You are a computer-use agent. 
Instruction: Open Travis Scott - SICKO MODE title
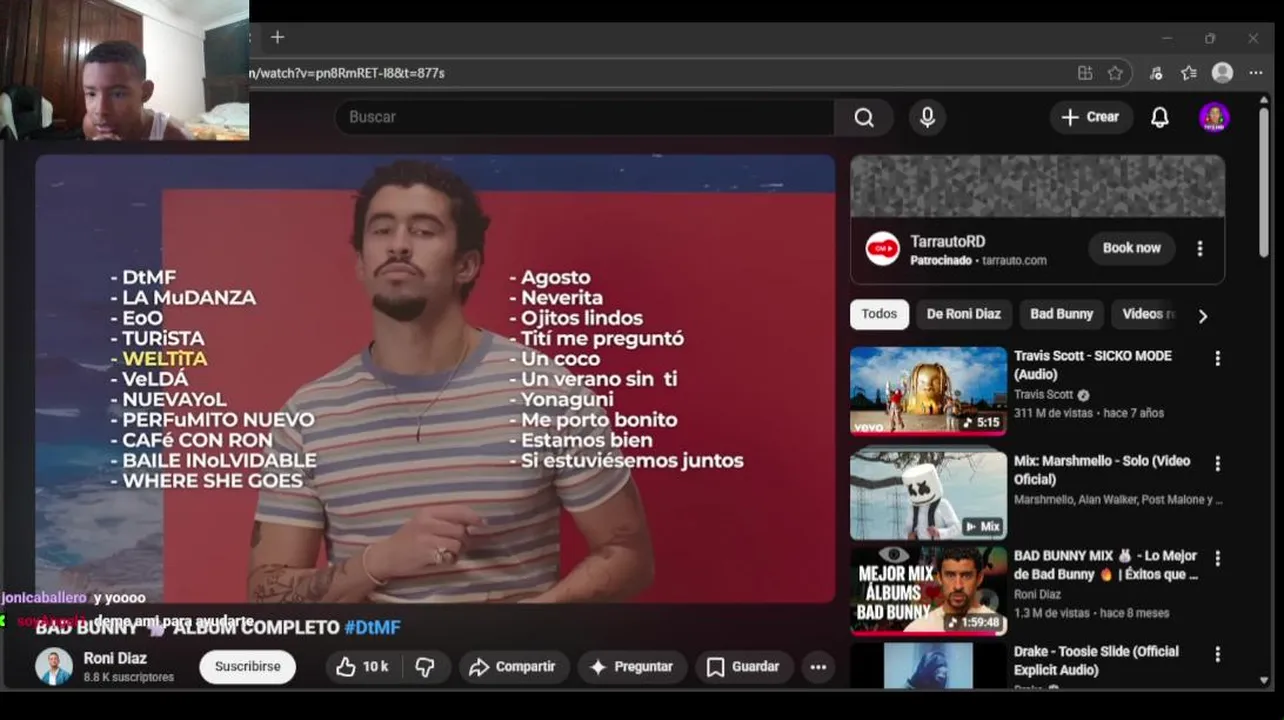1092,365
